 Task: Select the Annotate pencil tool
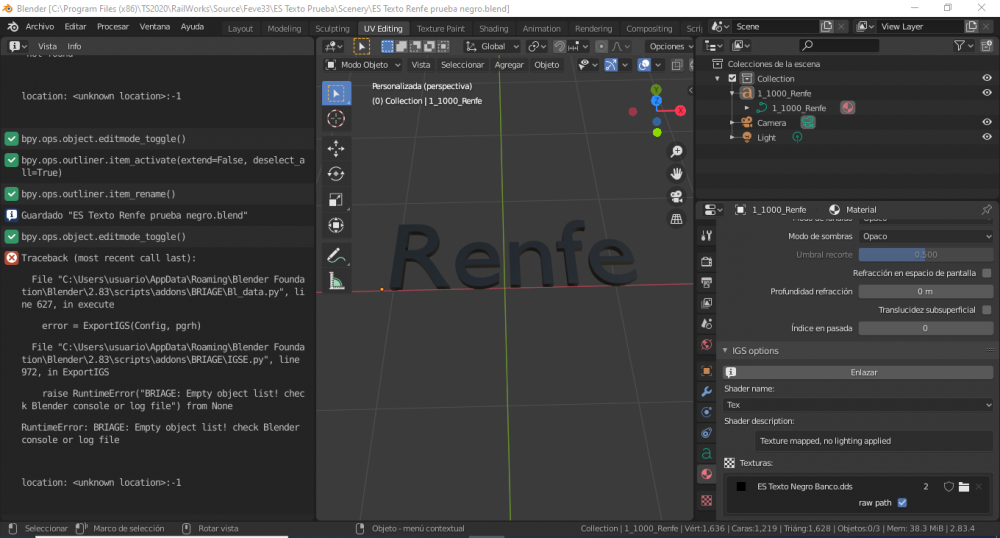(336, 255)
